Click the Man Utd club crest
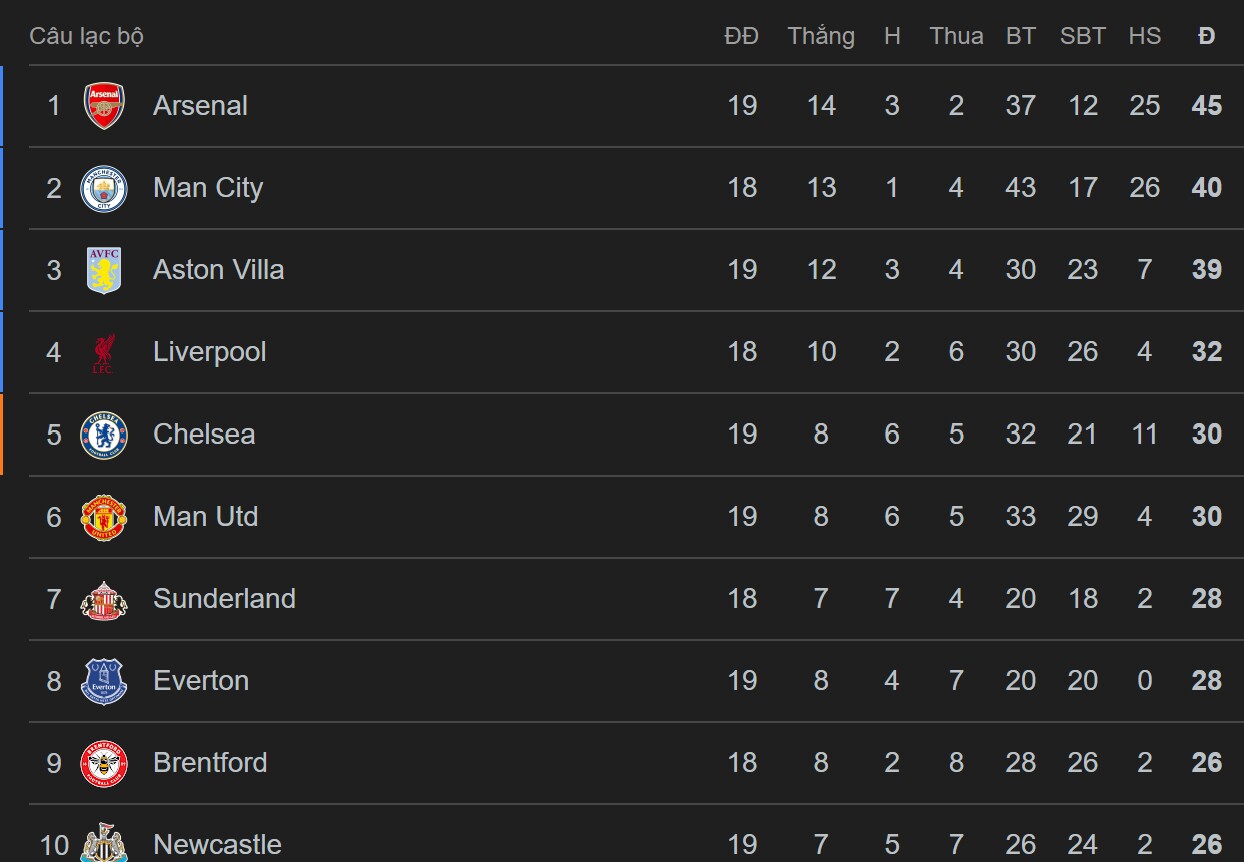This screenshot has height=862, width=1244. tap(104, 516)
